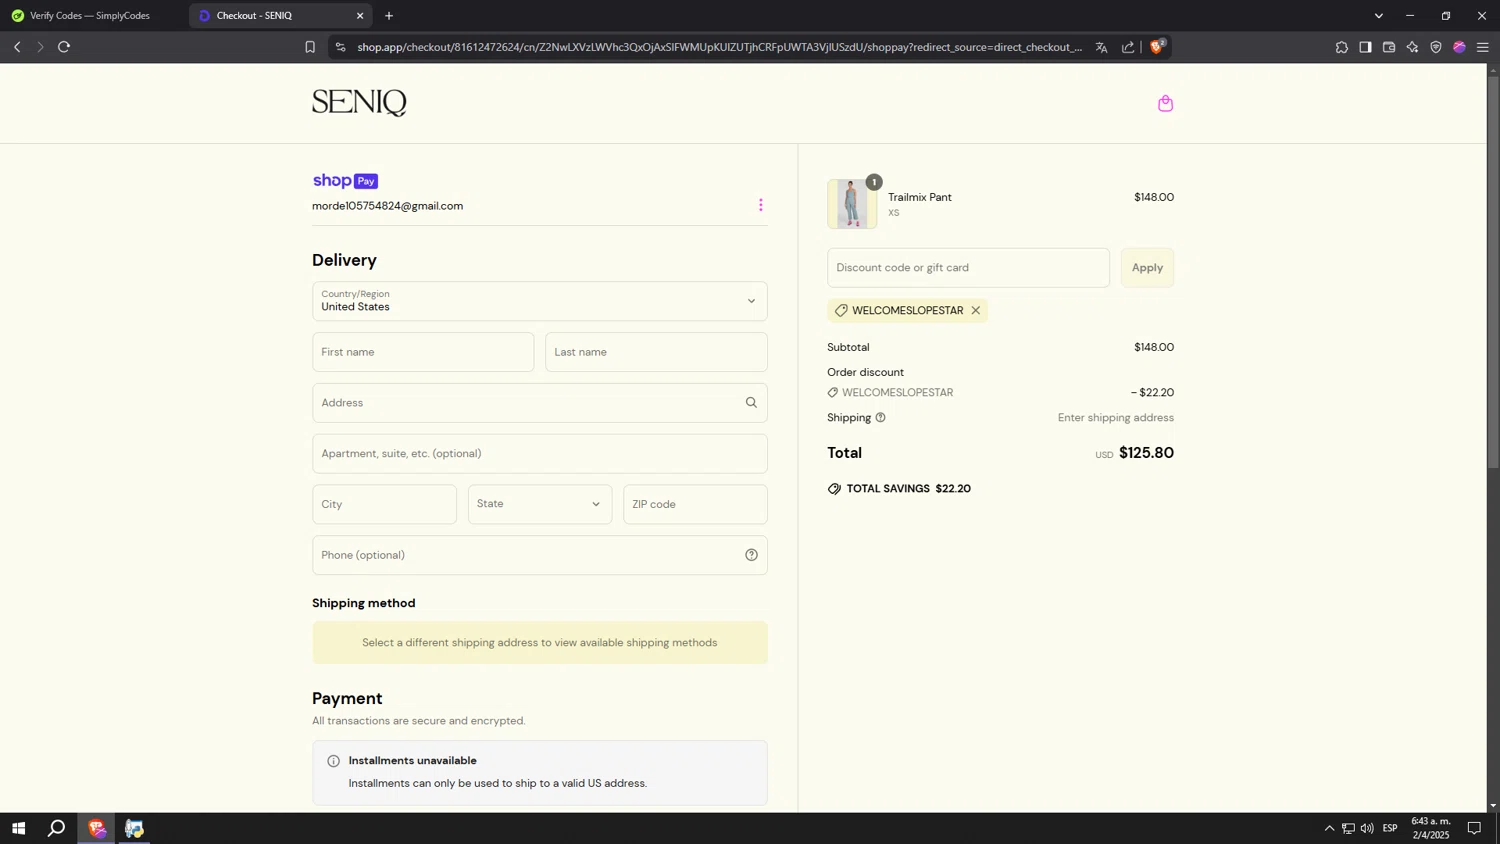The image size is (1500, 844).
Task: Open the translate page icon
Action: (1101, 47)
